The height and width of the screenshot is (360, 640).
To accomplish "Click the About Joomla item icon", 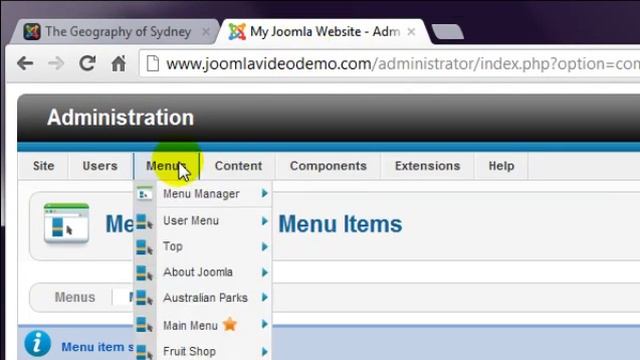I will coord(144,273).
